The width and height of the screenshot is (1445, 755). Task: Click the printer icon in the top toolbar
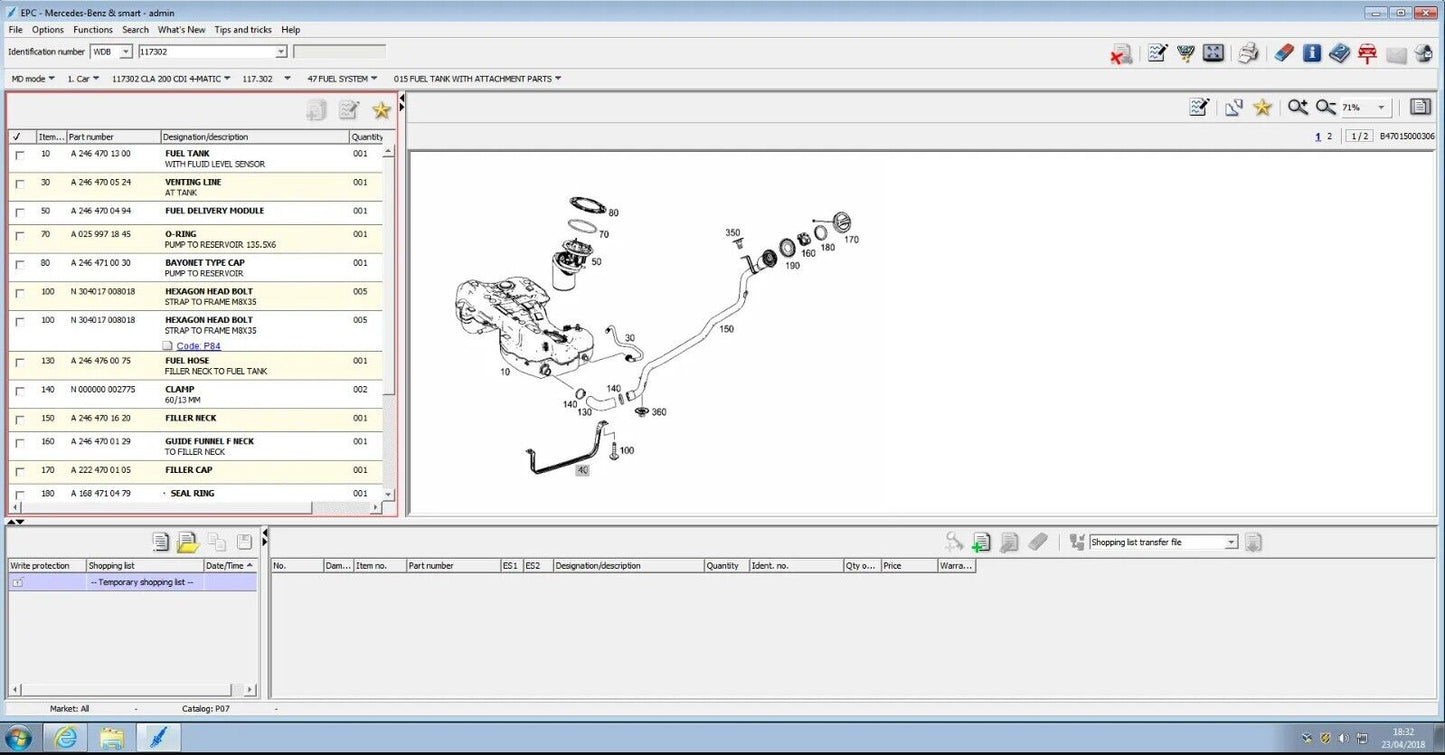[1247, 53]
